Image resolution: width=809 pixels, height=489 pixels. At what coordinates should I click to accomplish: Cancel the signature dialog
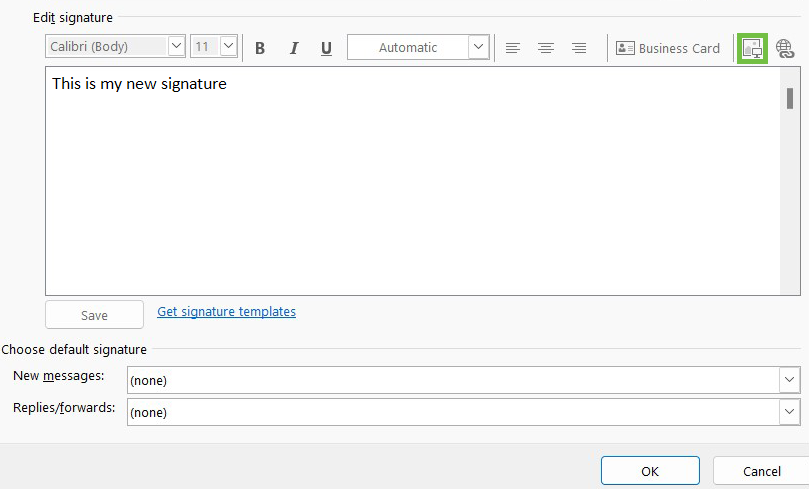tap(762, 471)
